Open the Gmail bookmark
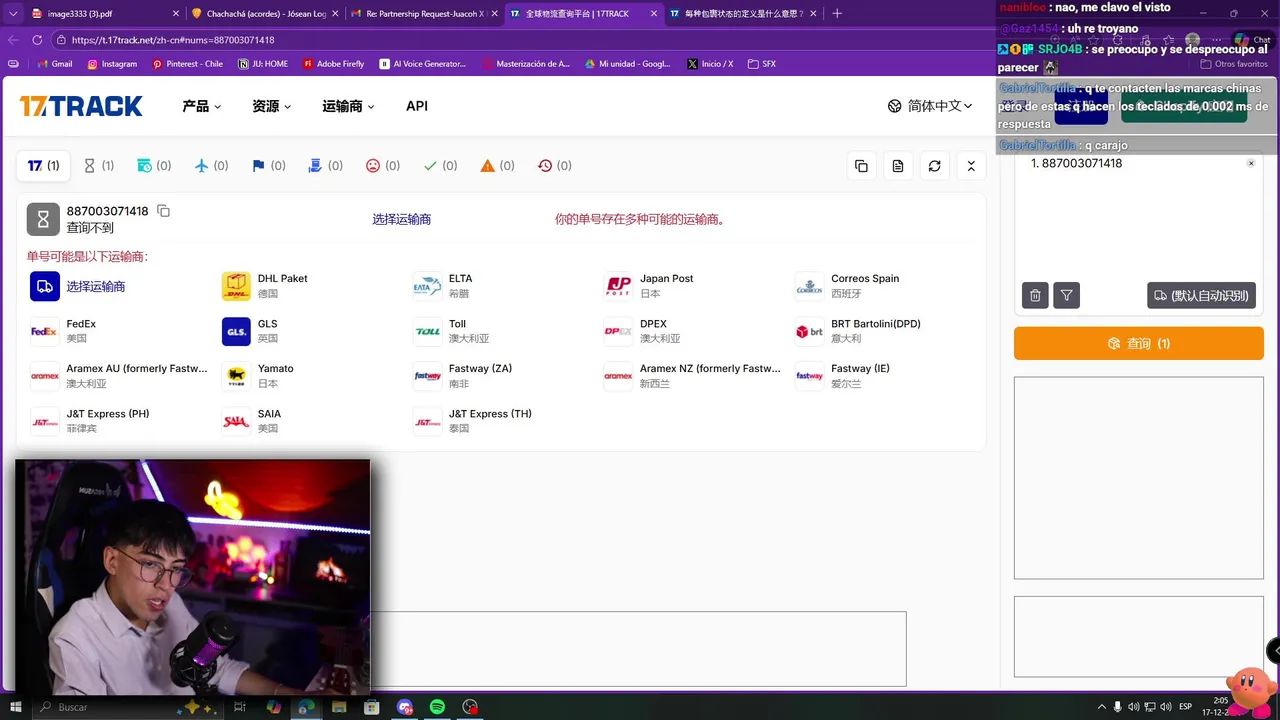This screenshot has width=1280, height=720. point(54,63)
